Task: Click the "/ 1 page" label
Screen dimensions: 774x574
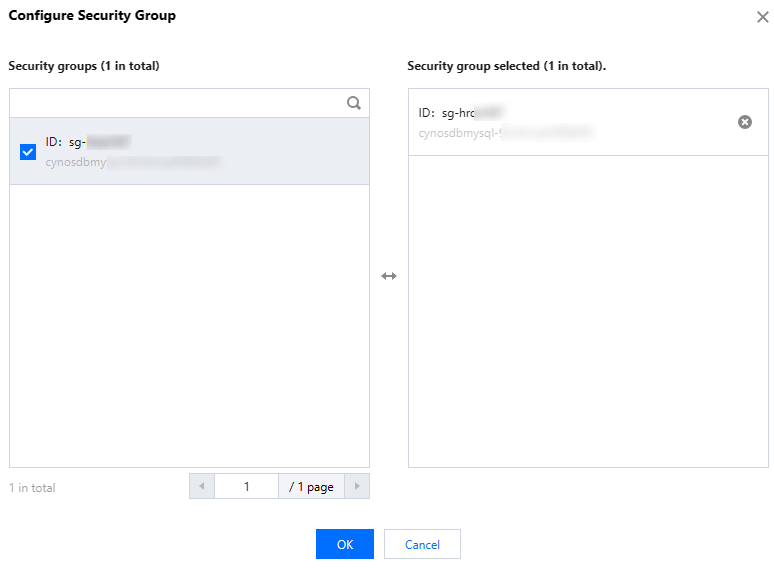Action: [x=311, y=487]
